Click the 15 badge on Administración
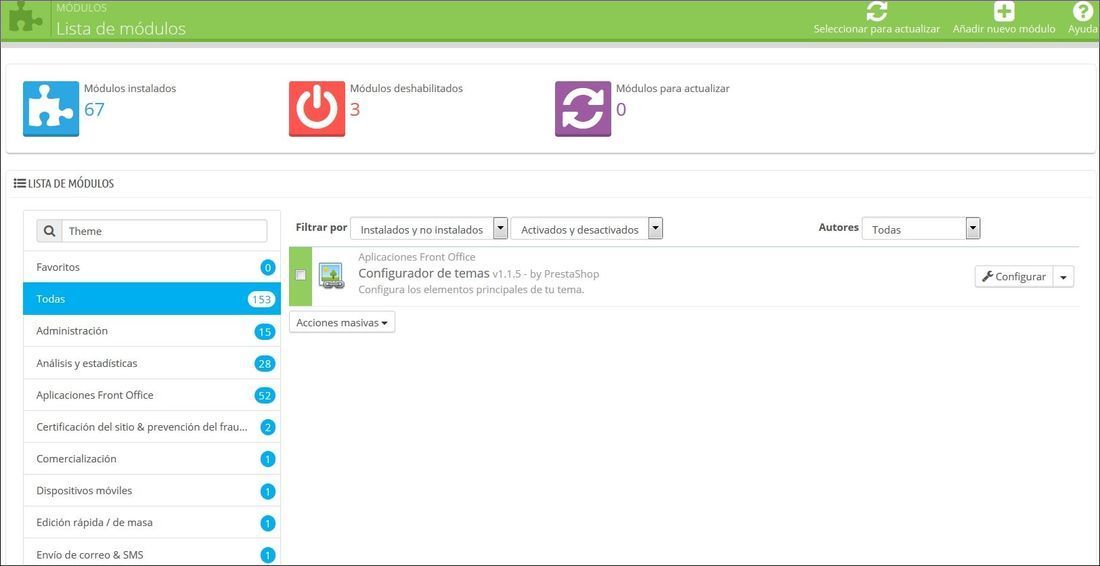The width and height of the screenshot is (1100, 566). [x=264, y=332]
